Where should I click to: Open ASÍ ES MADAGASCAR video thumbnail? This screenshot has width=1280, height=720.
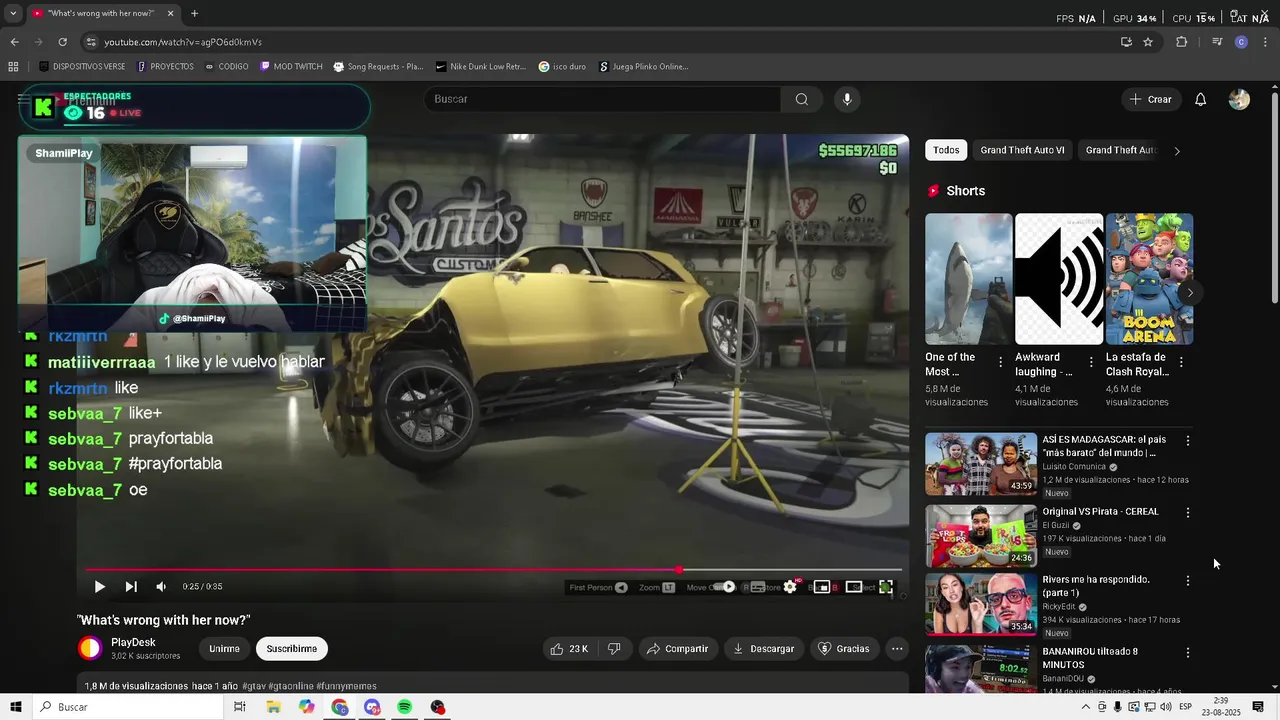(981, 464)
